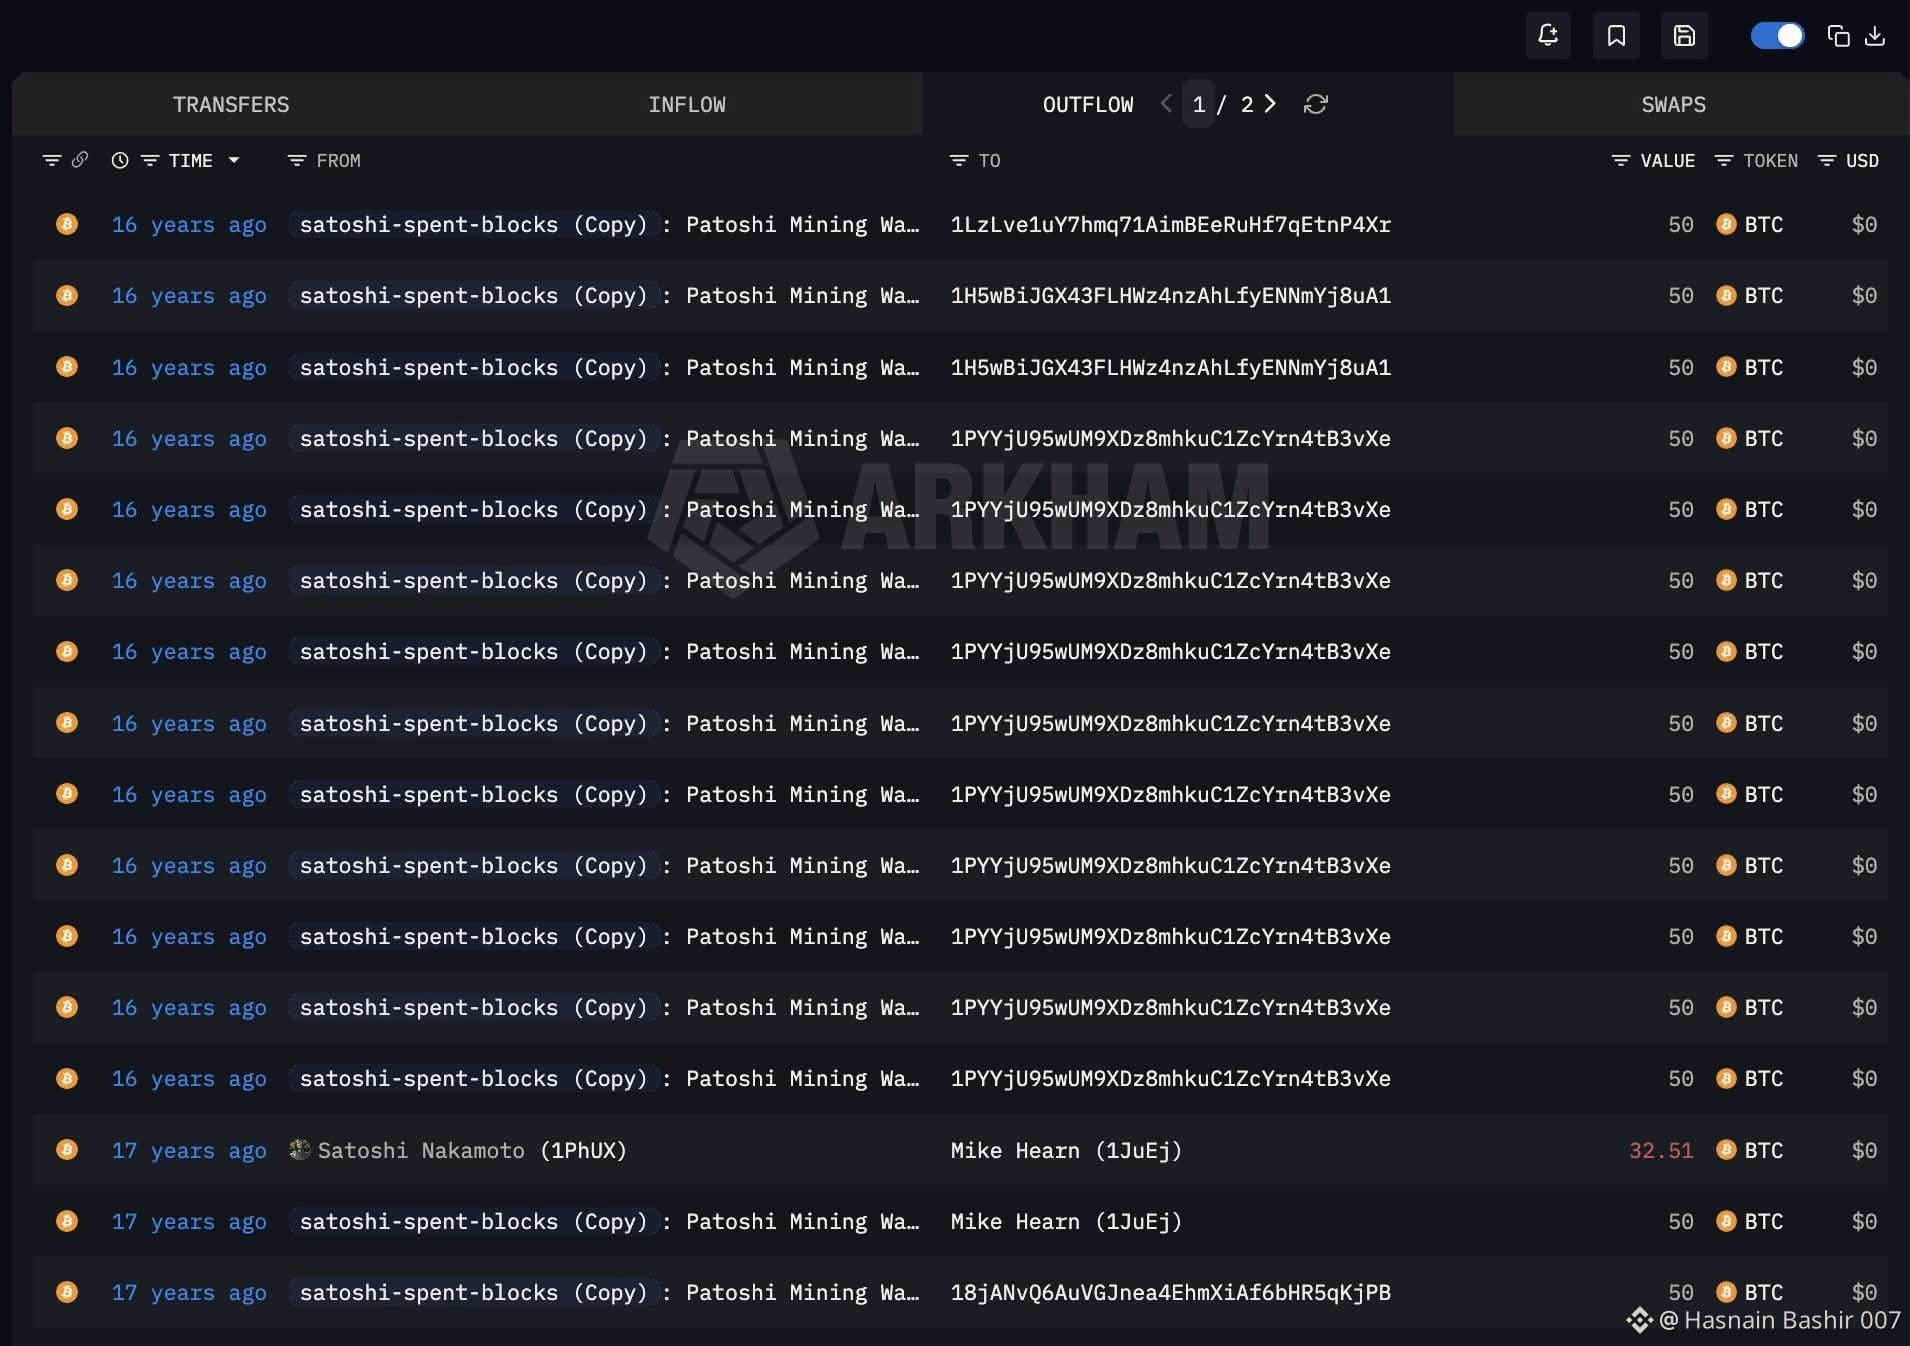Bookmark this entity with the bookmark icon

pyautogui.click(x=1616, y=36)
